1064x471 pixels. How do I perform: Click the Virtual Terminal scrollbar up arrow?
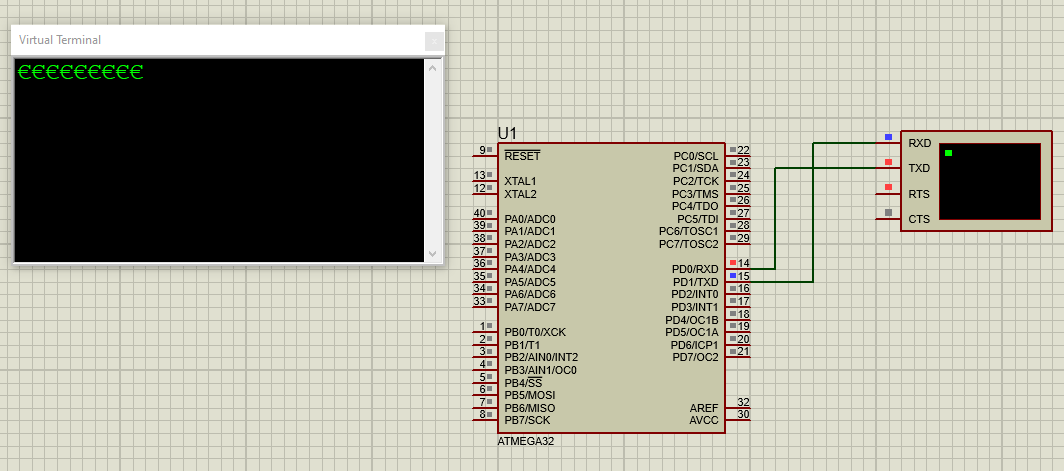click(x=433, y=68)
